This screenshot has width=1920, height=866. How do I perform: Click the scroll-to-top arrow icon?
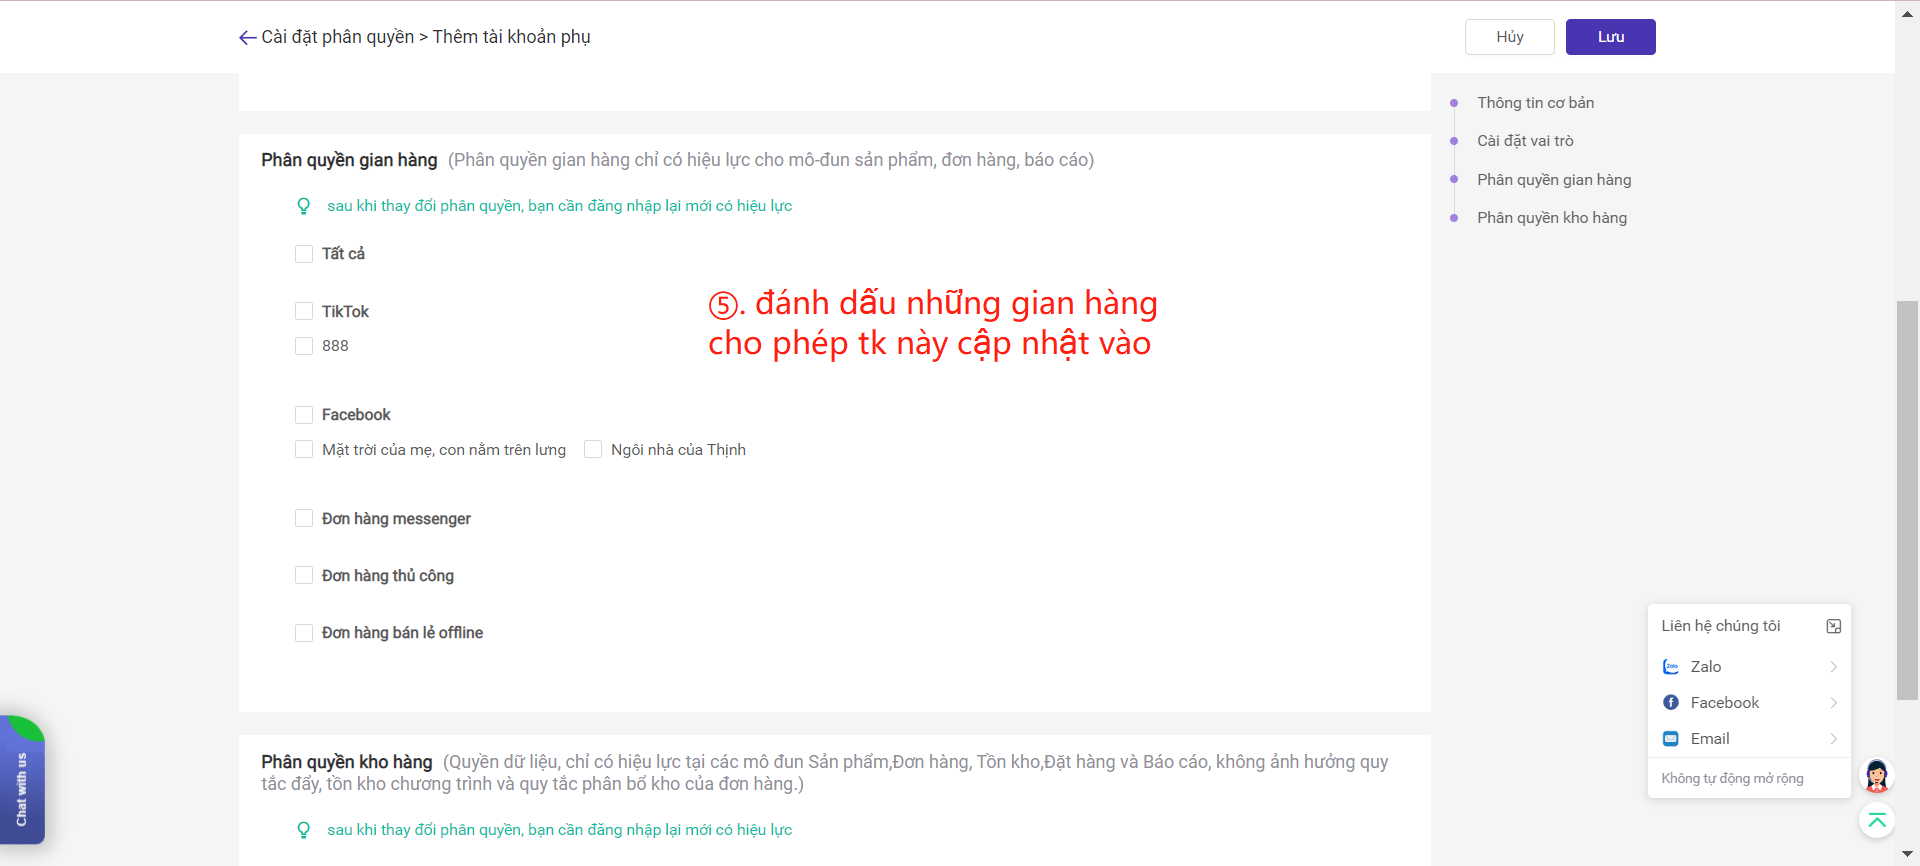[x=1876, y=821]
